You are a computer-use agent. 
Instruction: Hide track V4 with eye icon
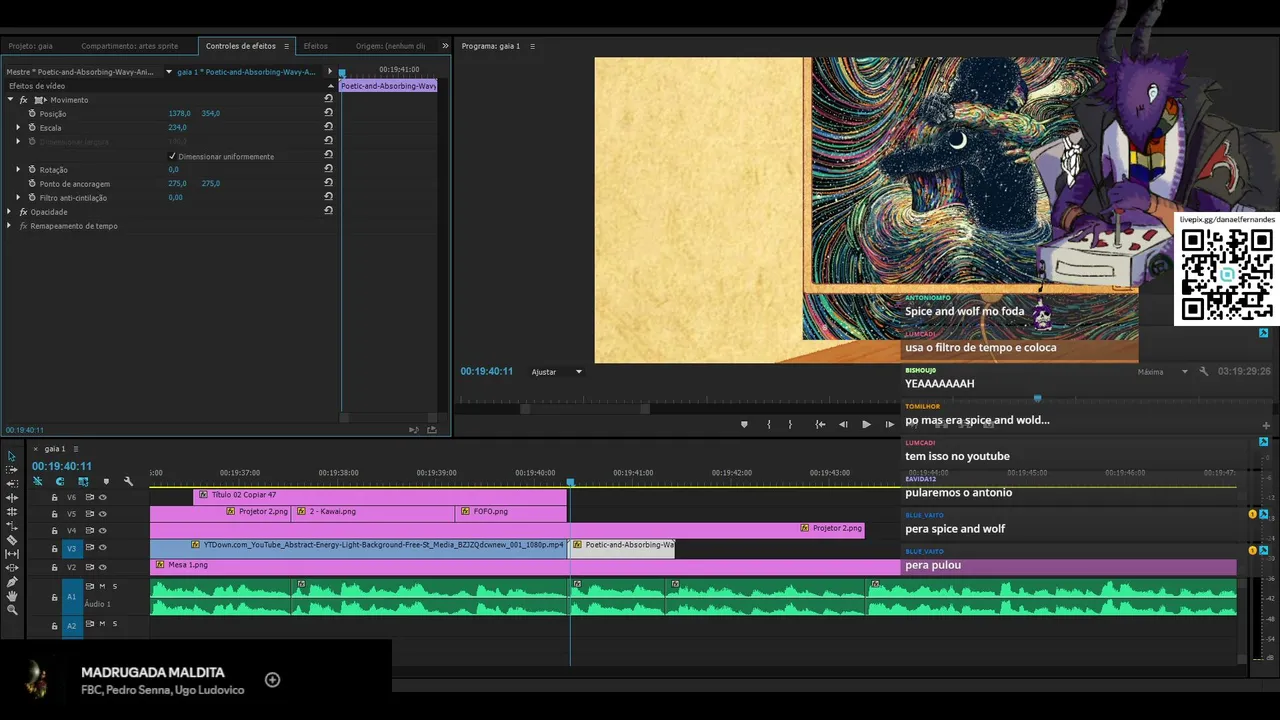[103, 530]
